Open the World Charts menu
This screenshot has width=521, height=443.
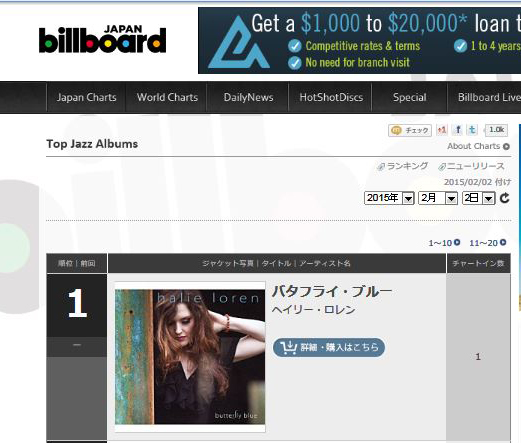click(x=167, y=97)
